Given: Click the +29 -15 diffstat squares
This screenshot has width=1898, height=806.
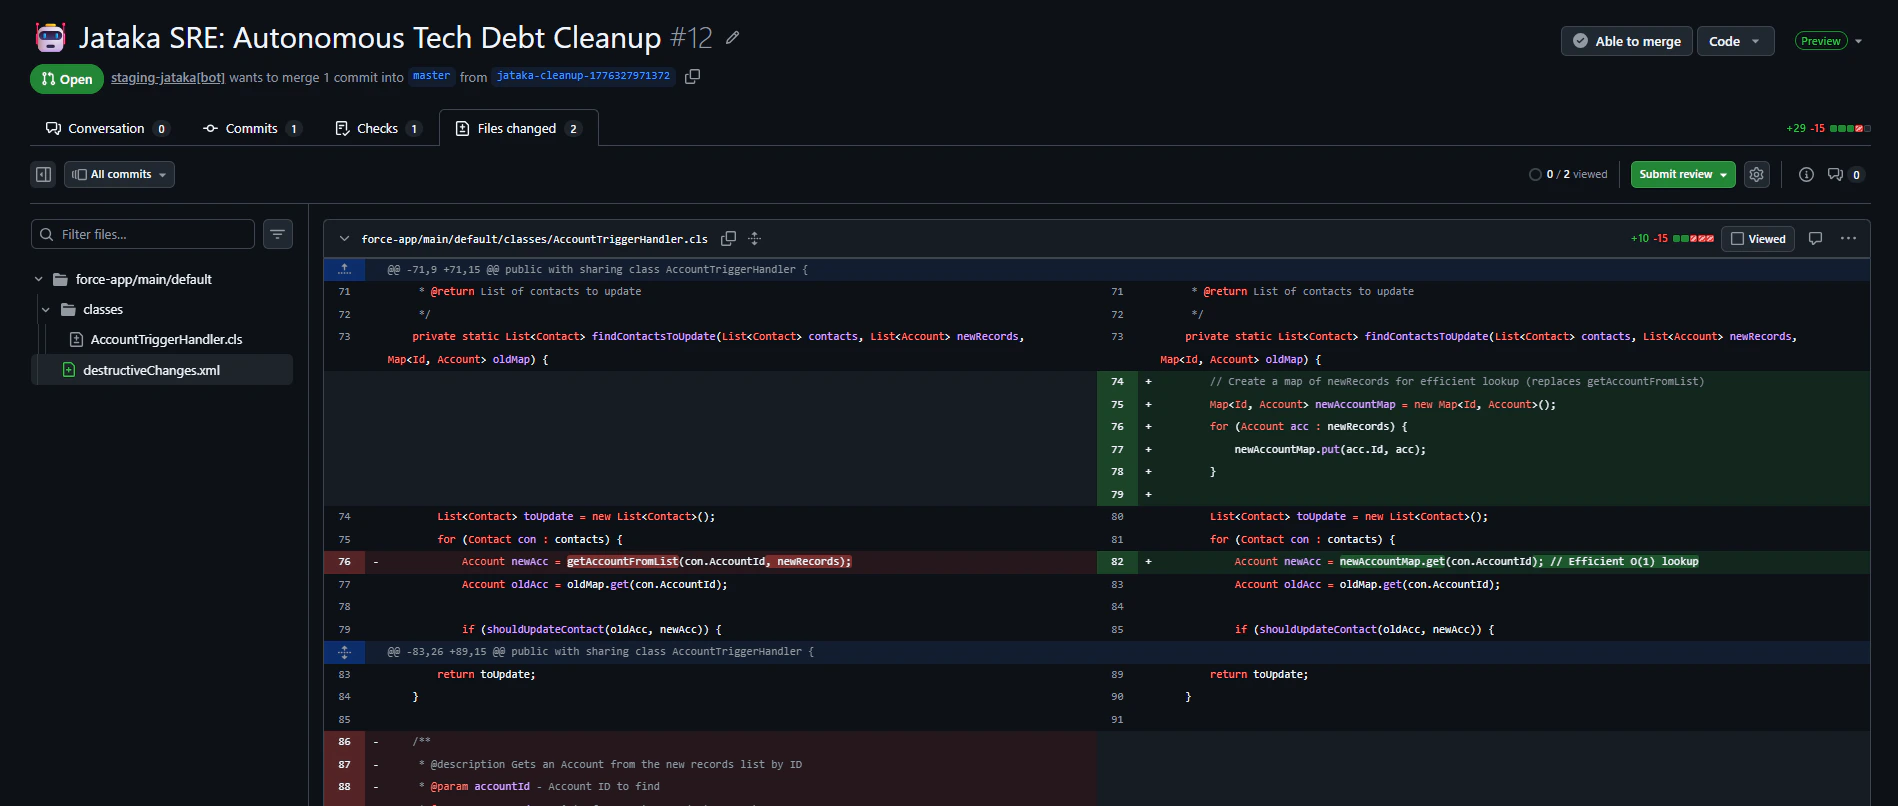Looking at the screenshot, I should pos(1850,128).
